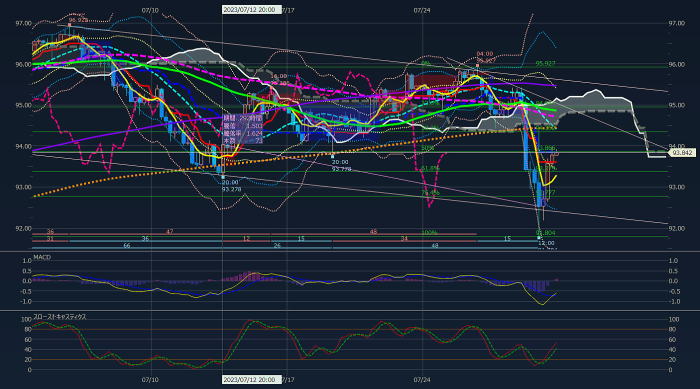
Task: Click the 93.278 low price annotation
Action: (x=232, y=189)
